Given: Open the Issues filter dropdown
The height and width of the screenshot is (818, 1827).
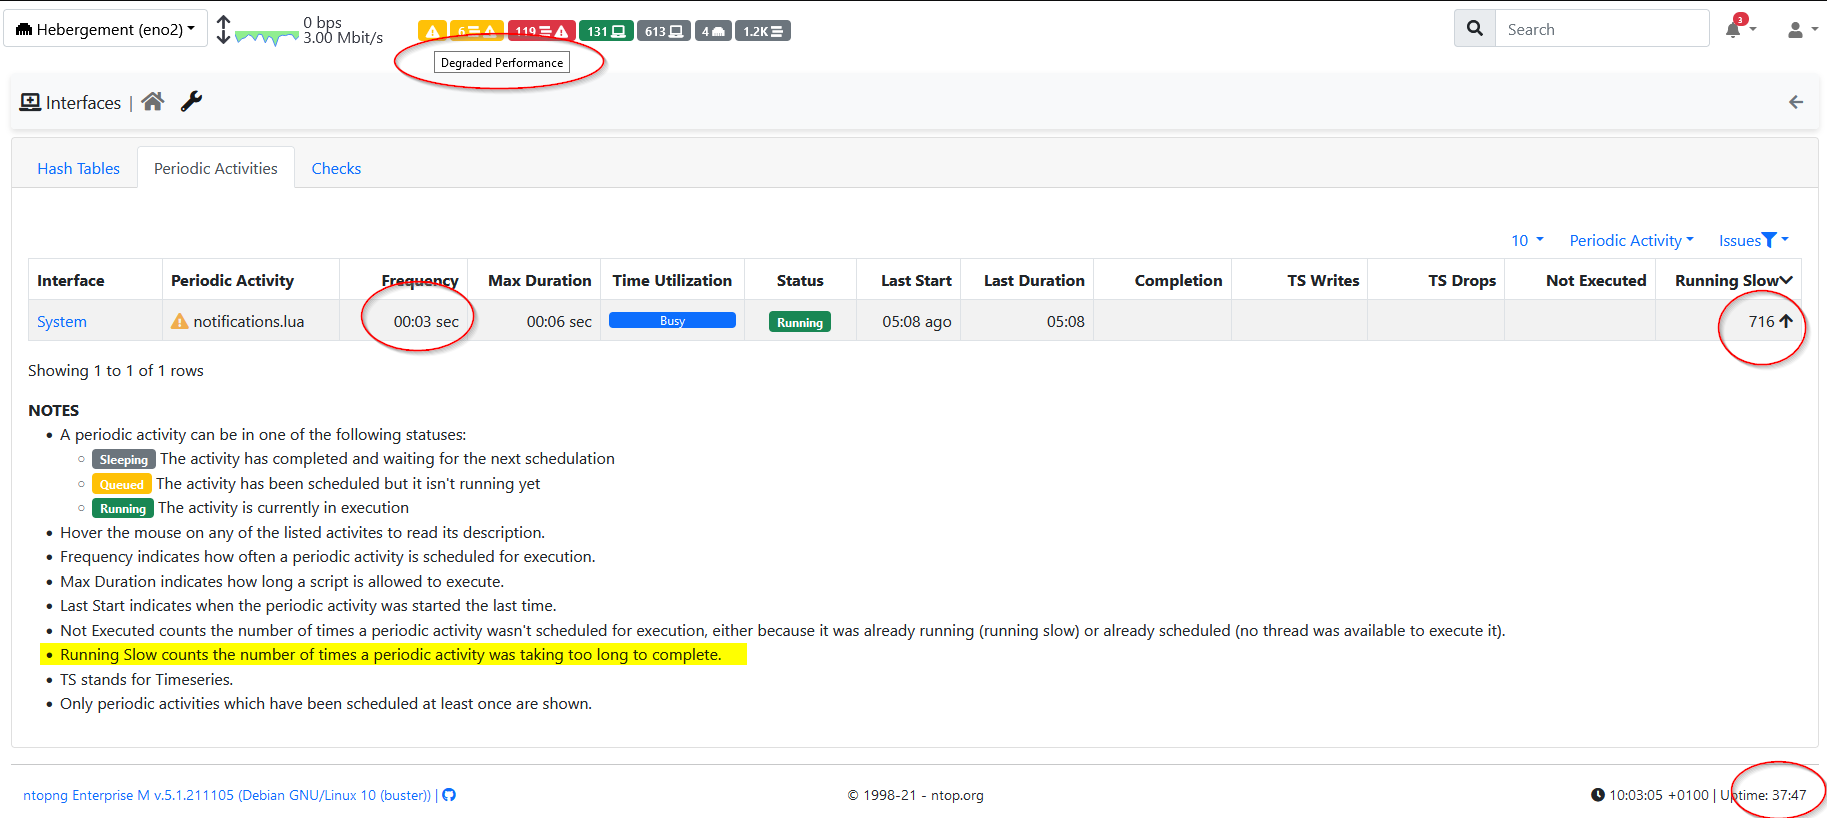Looking at the screenshot, I should click(x=1753, y=240).
